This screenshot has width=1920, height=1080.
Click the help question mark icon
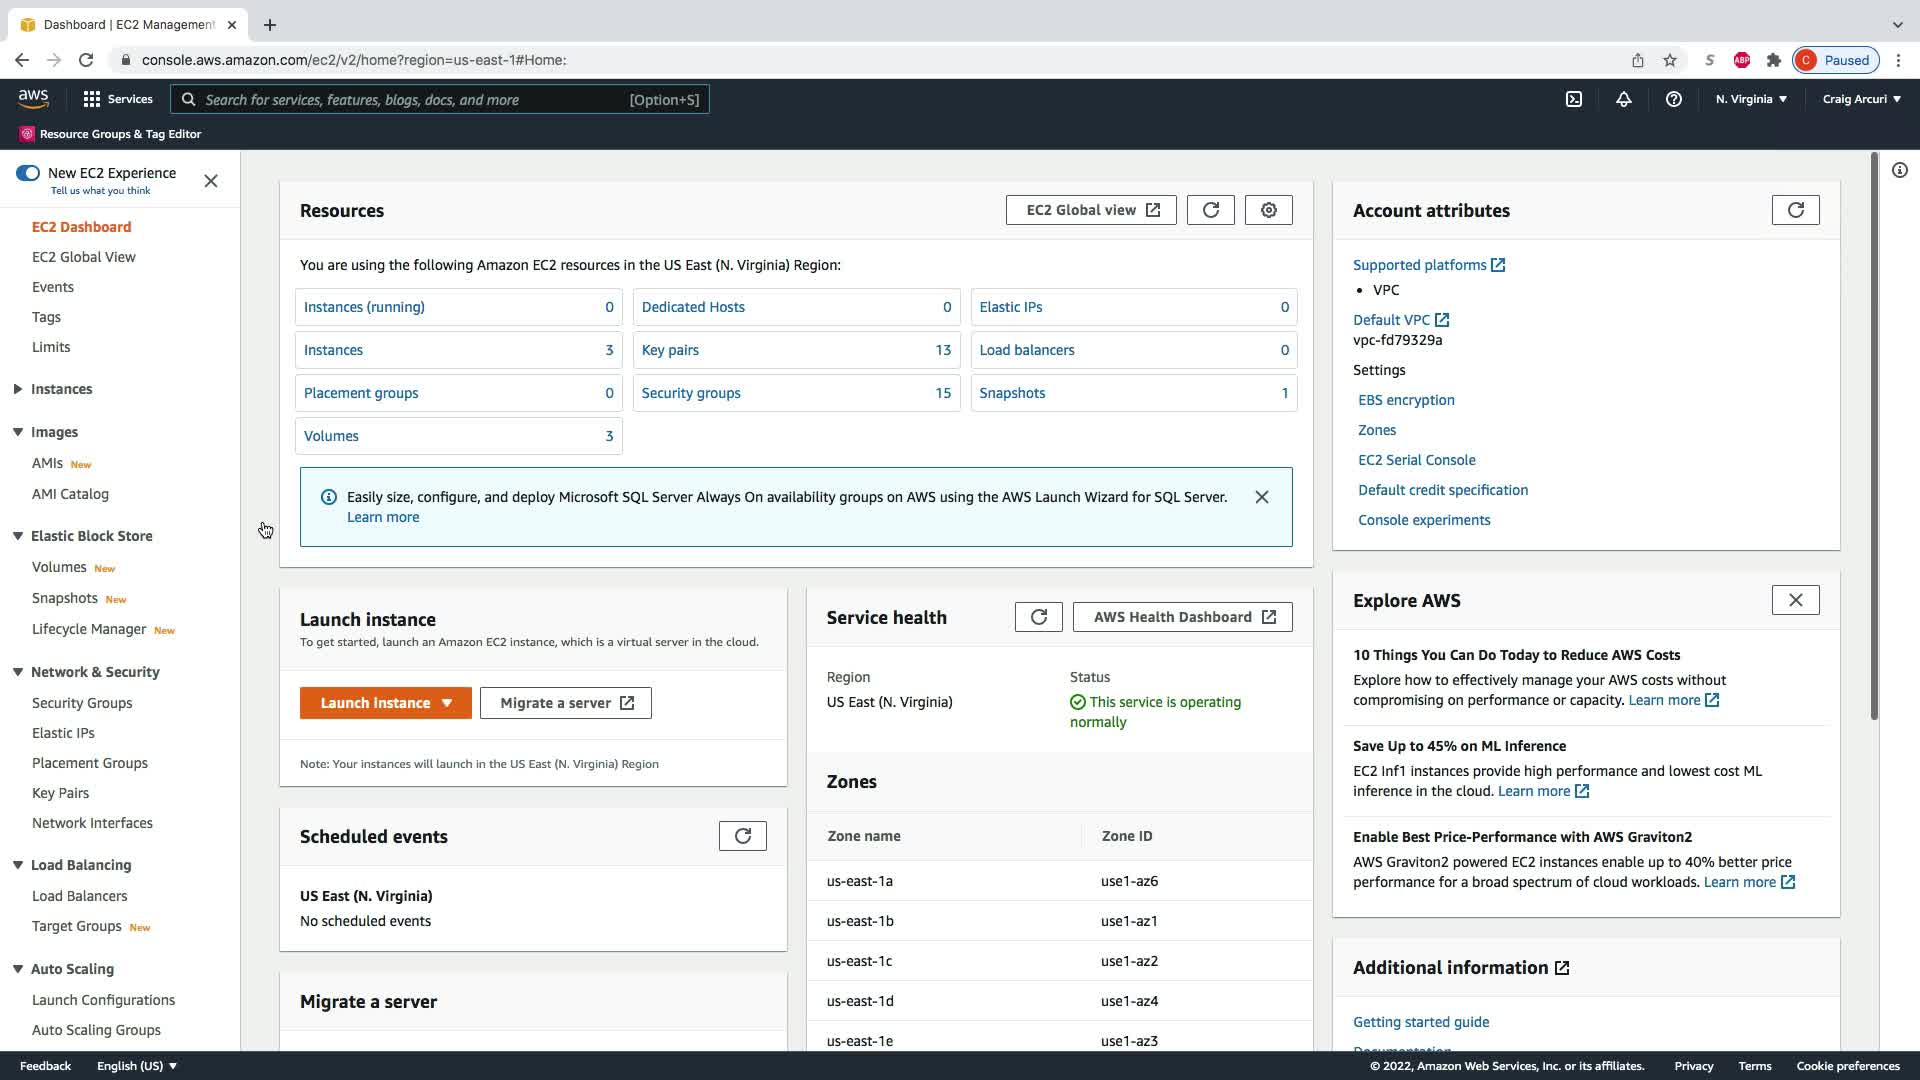pyautogui.click(x=1673, y=99)
